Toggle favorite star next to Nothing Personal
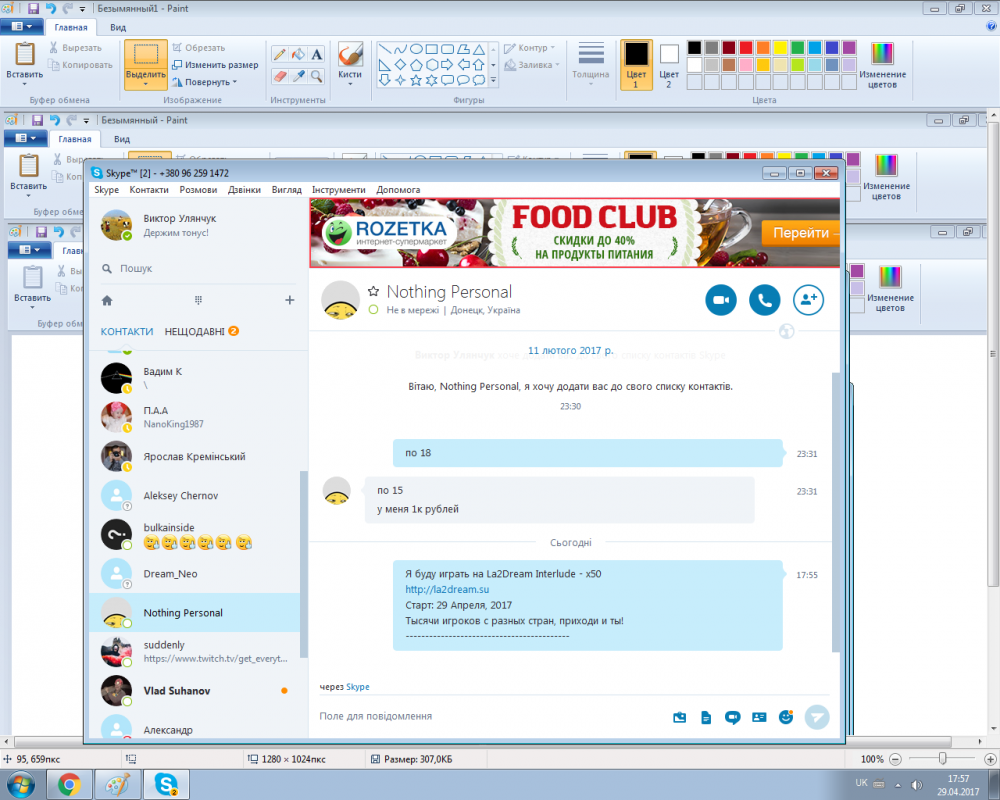1000x800 pixels. tap(374, 292)
